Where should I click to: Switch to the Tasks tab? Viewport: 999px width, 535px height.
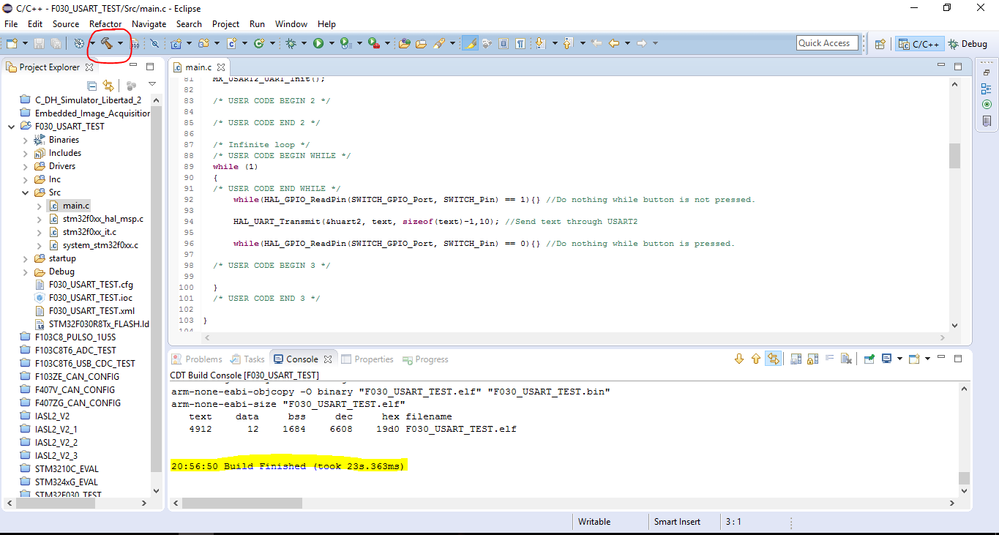pos(248,359)
